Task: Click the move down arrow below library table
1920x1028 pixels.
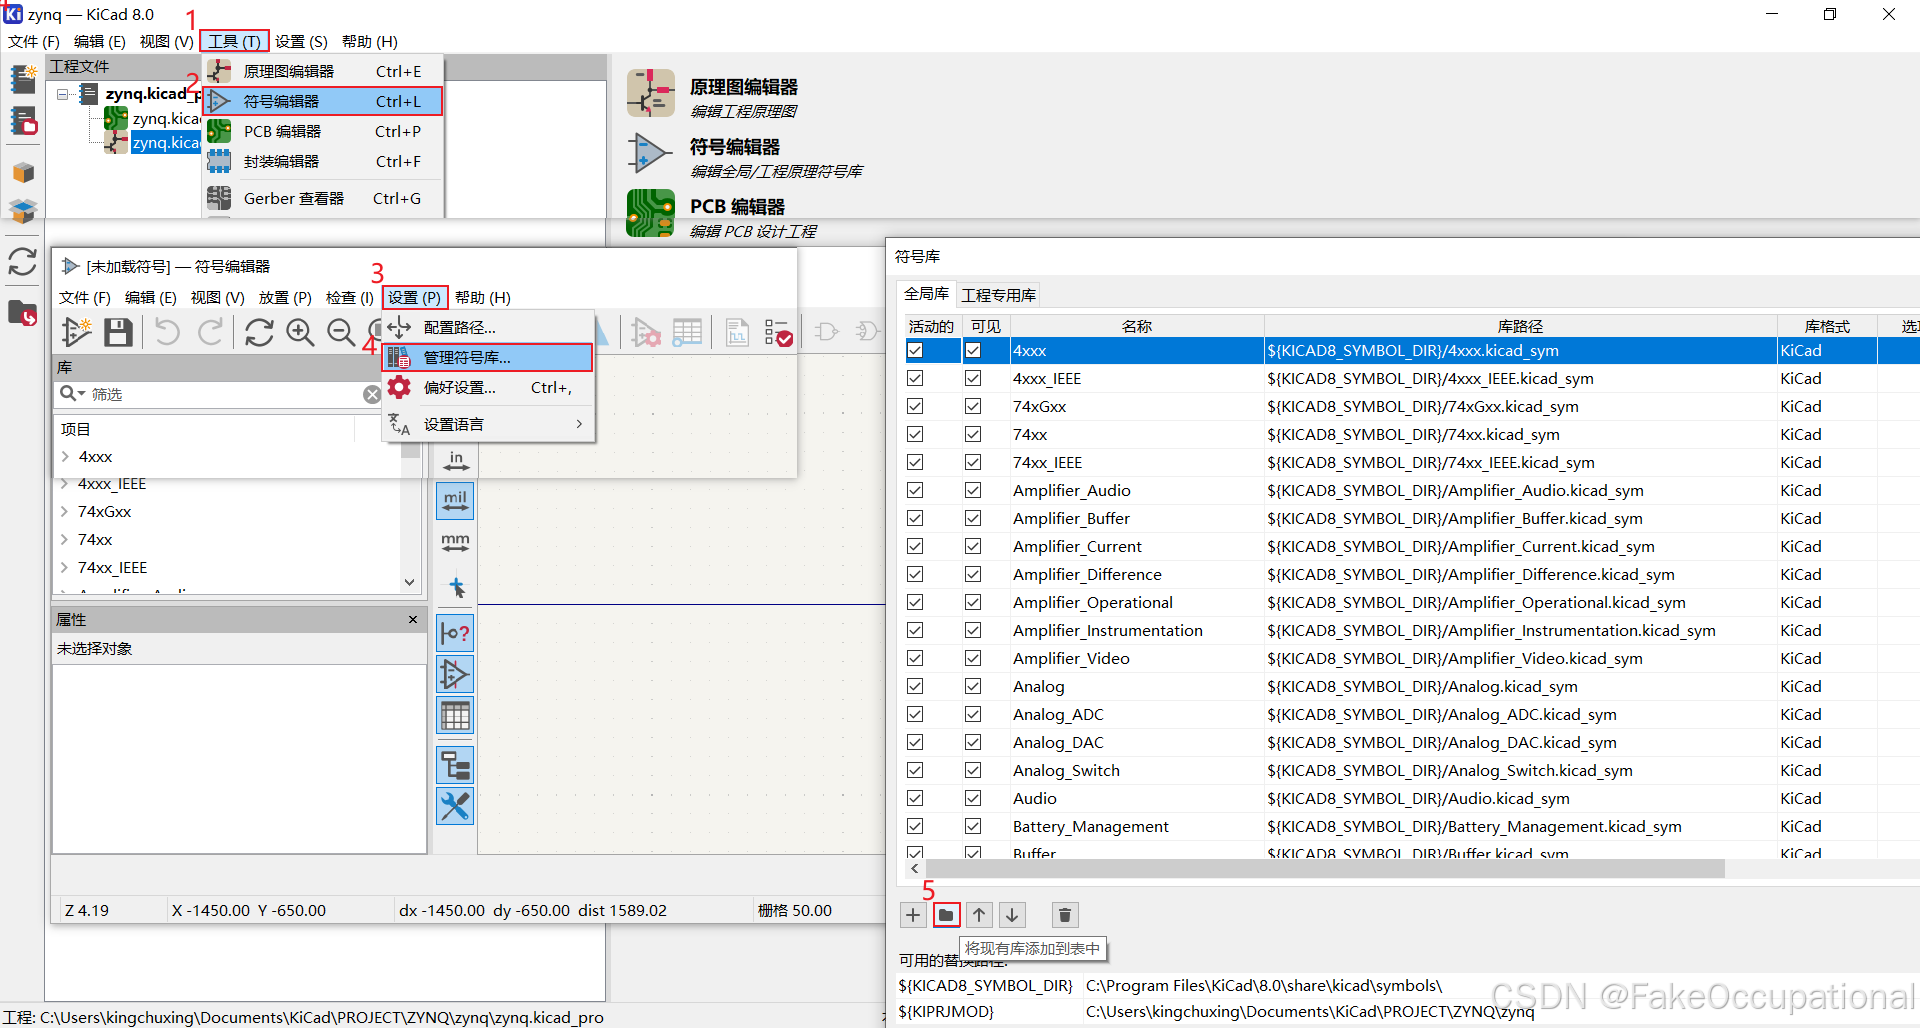Action: tap(1012, 915)
